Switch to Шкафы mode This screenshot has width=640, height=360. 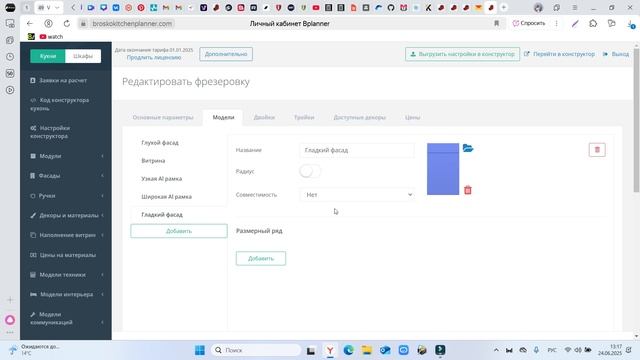coord(83,56)
